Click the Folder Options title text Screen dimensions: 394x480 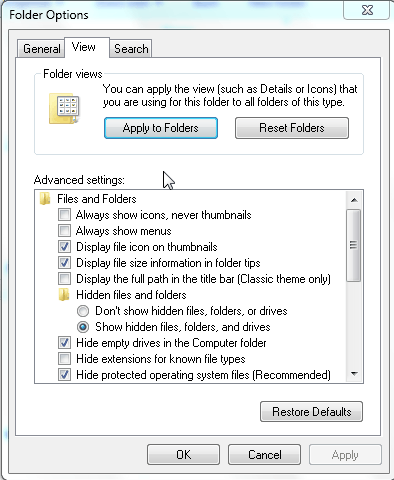(49, 15)
